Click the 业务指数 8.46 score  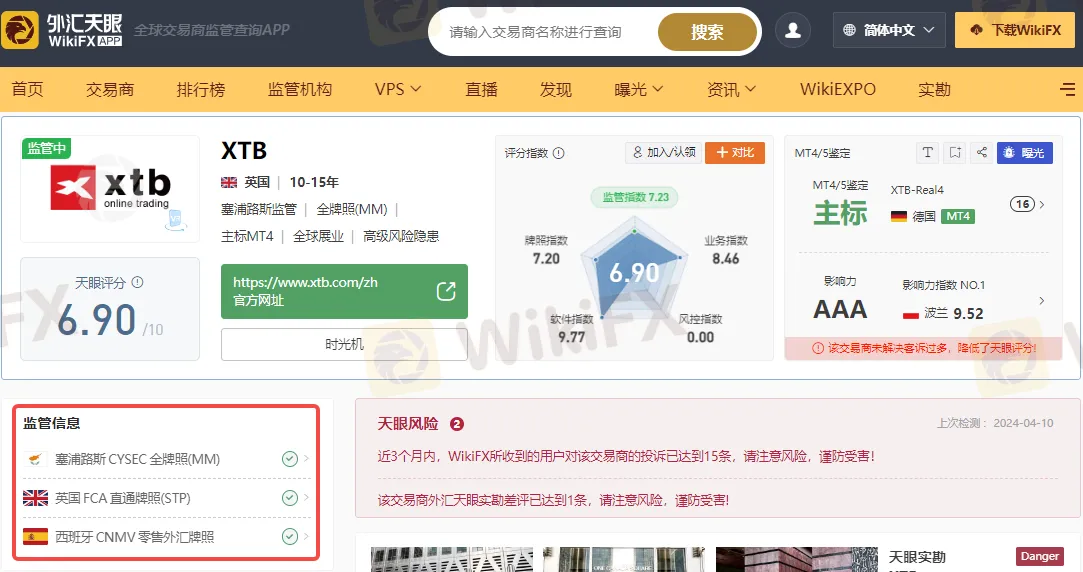tap(726, 251)
